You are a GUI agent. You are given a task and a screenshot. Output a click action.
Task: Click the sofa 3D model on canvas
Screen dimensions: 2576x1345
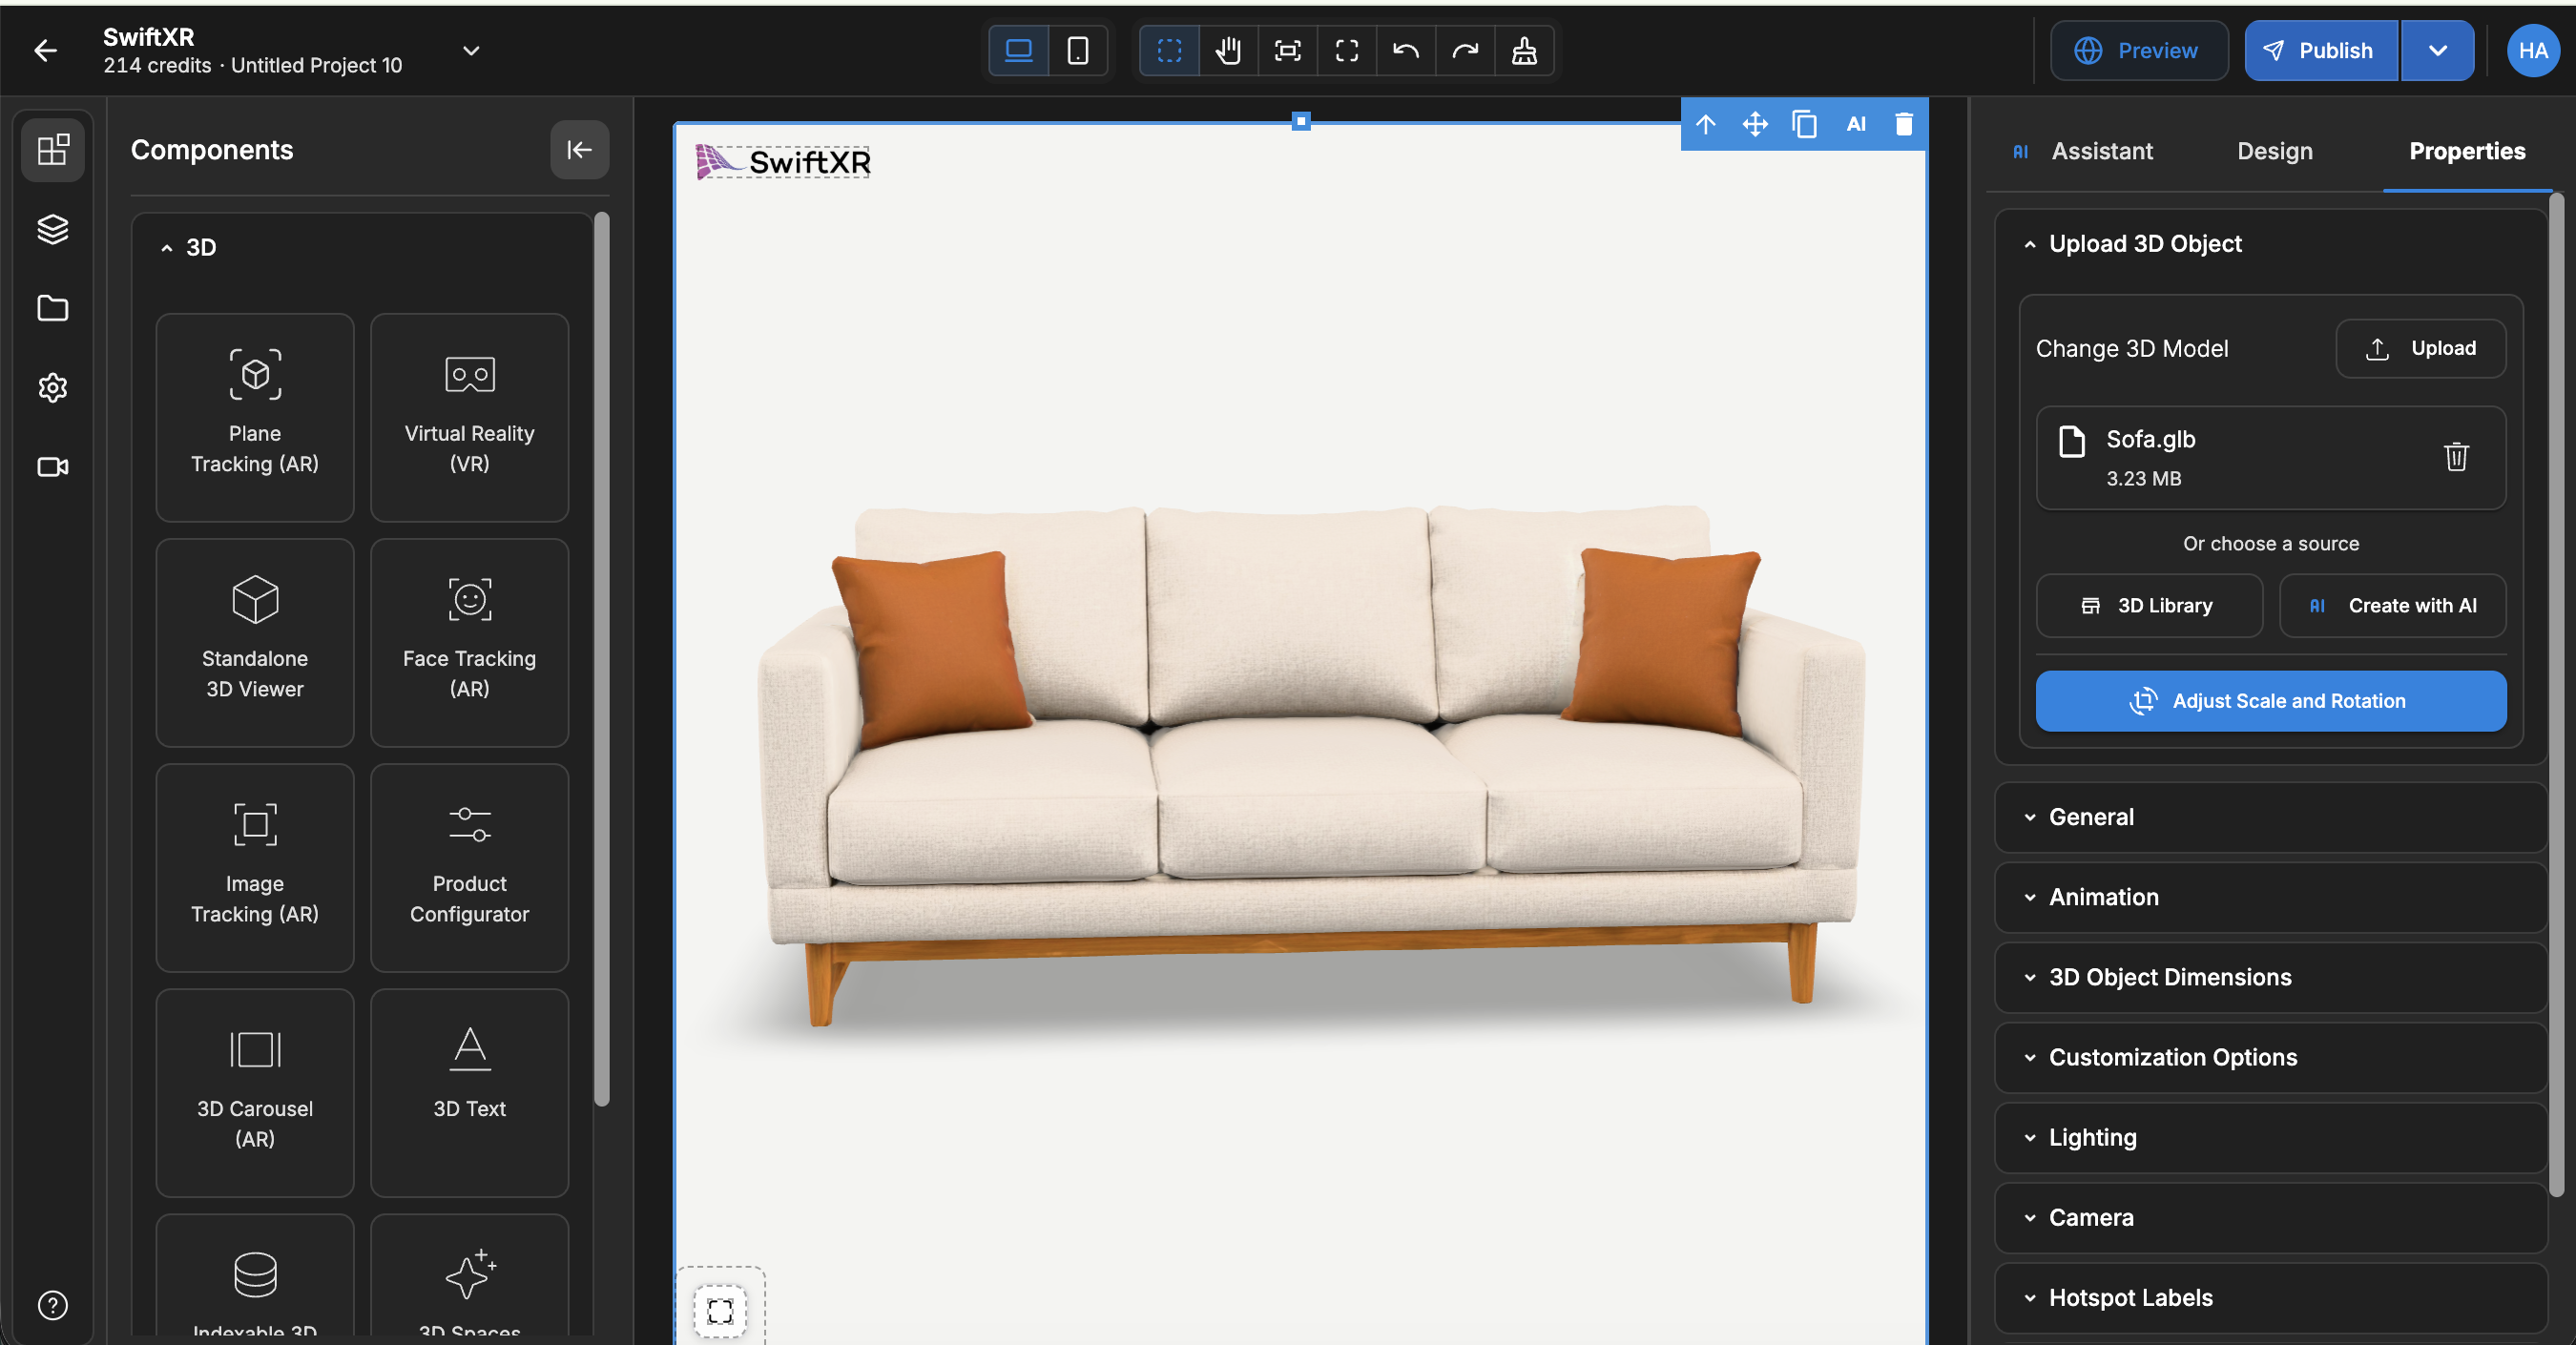tap(1310, 765)
